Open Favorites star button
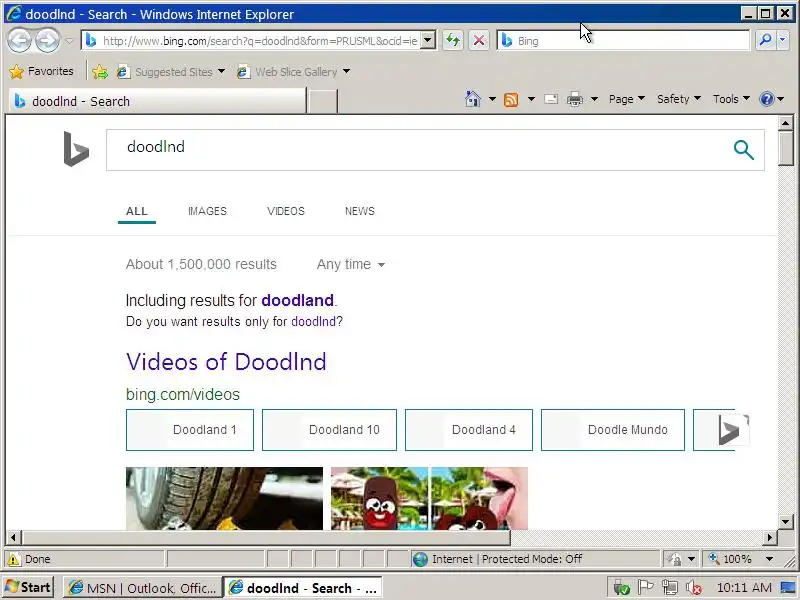The image size is (800, 600). pyautogui.click(x=41, y=71)
